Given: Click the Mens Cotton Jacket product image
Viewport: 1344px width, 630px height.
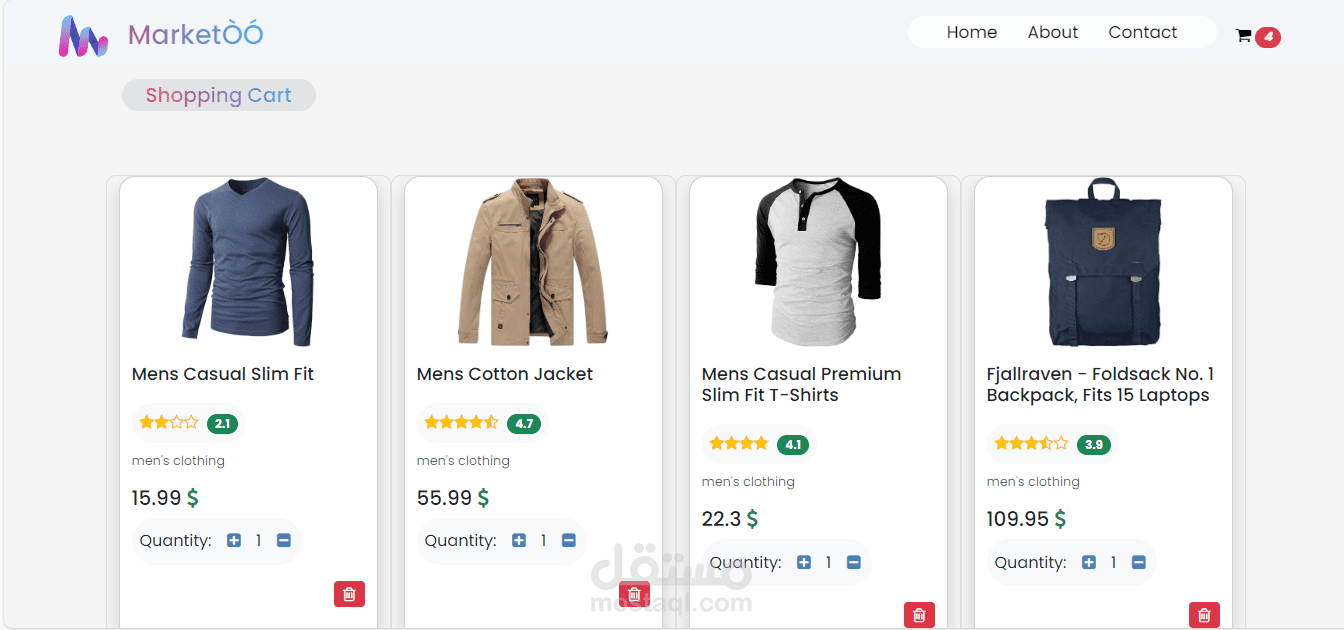Looking at the screenshot, I should [533, 262].
